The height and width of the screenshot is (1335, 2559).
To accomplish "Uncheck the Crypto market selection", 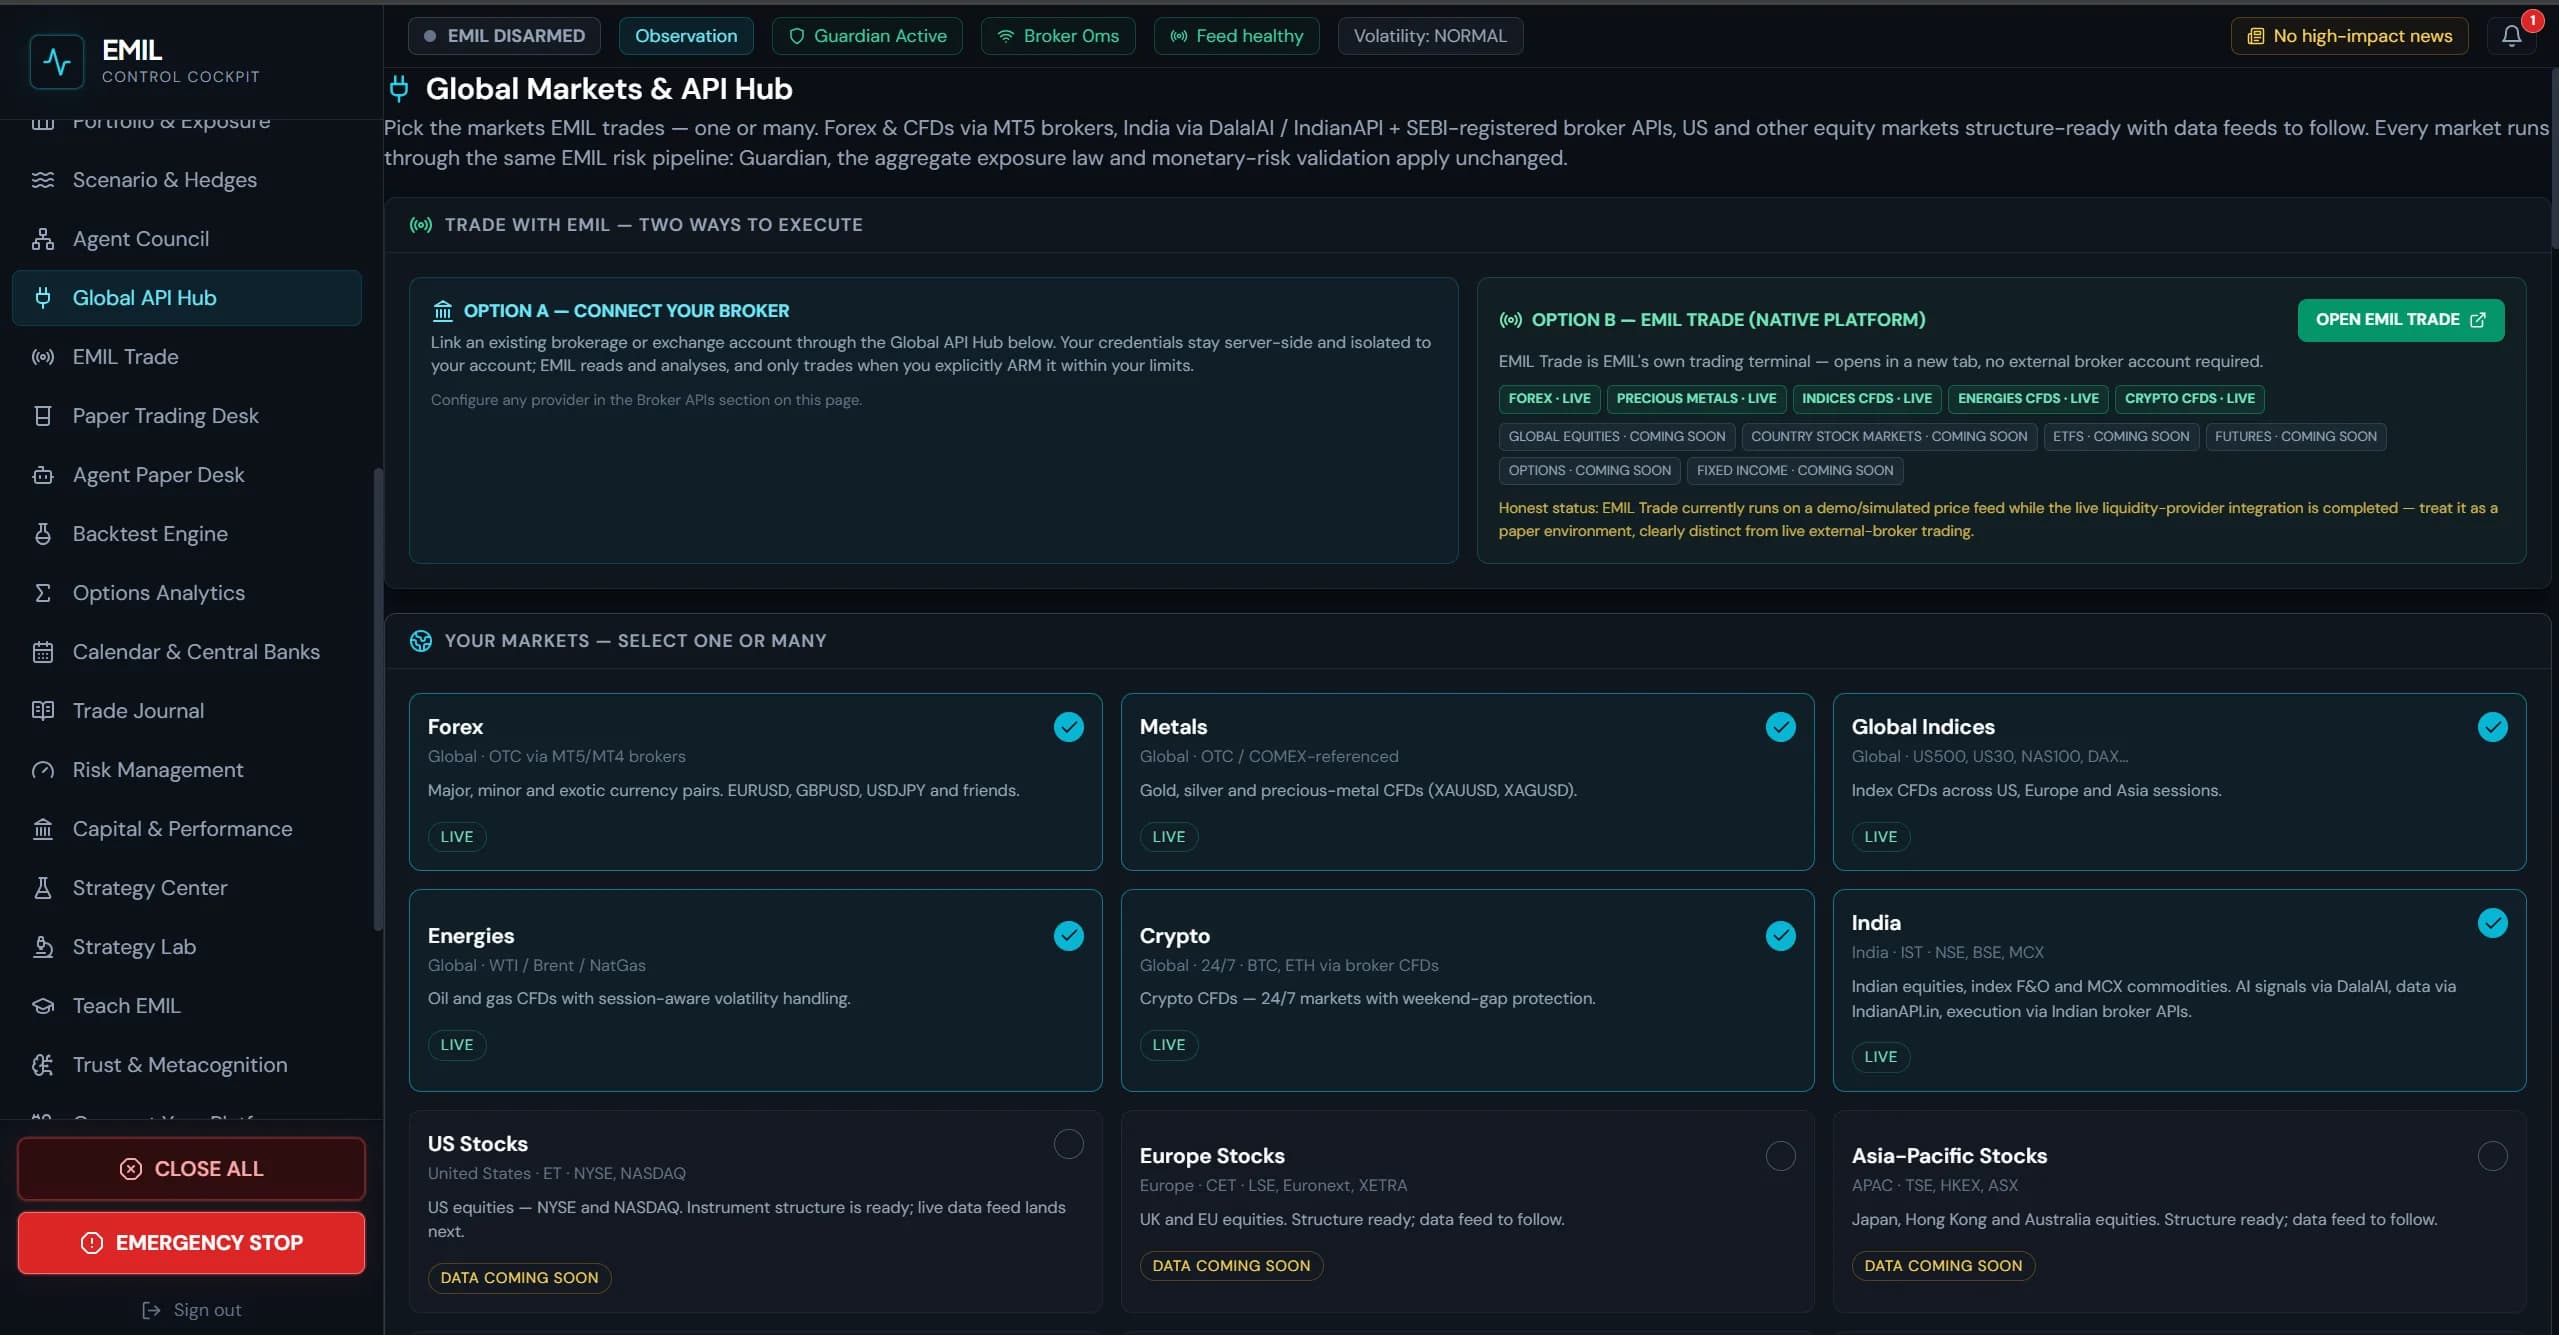I will pyautogui.click(x=1780, y=936).
